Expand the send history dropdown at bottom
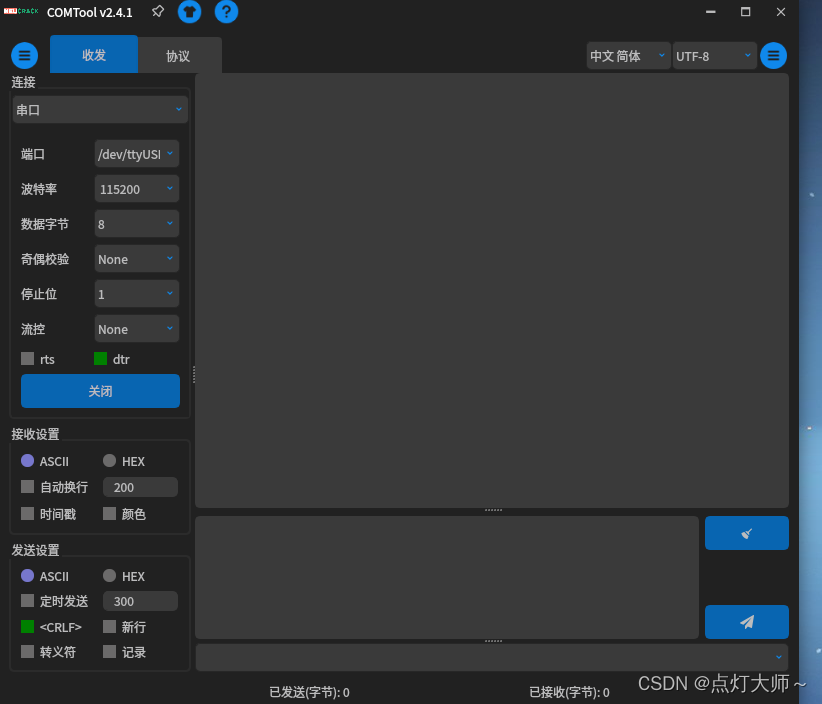 (x=779, y=657)
